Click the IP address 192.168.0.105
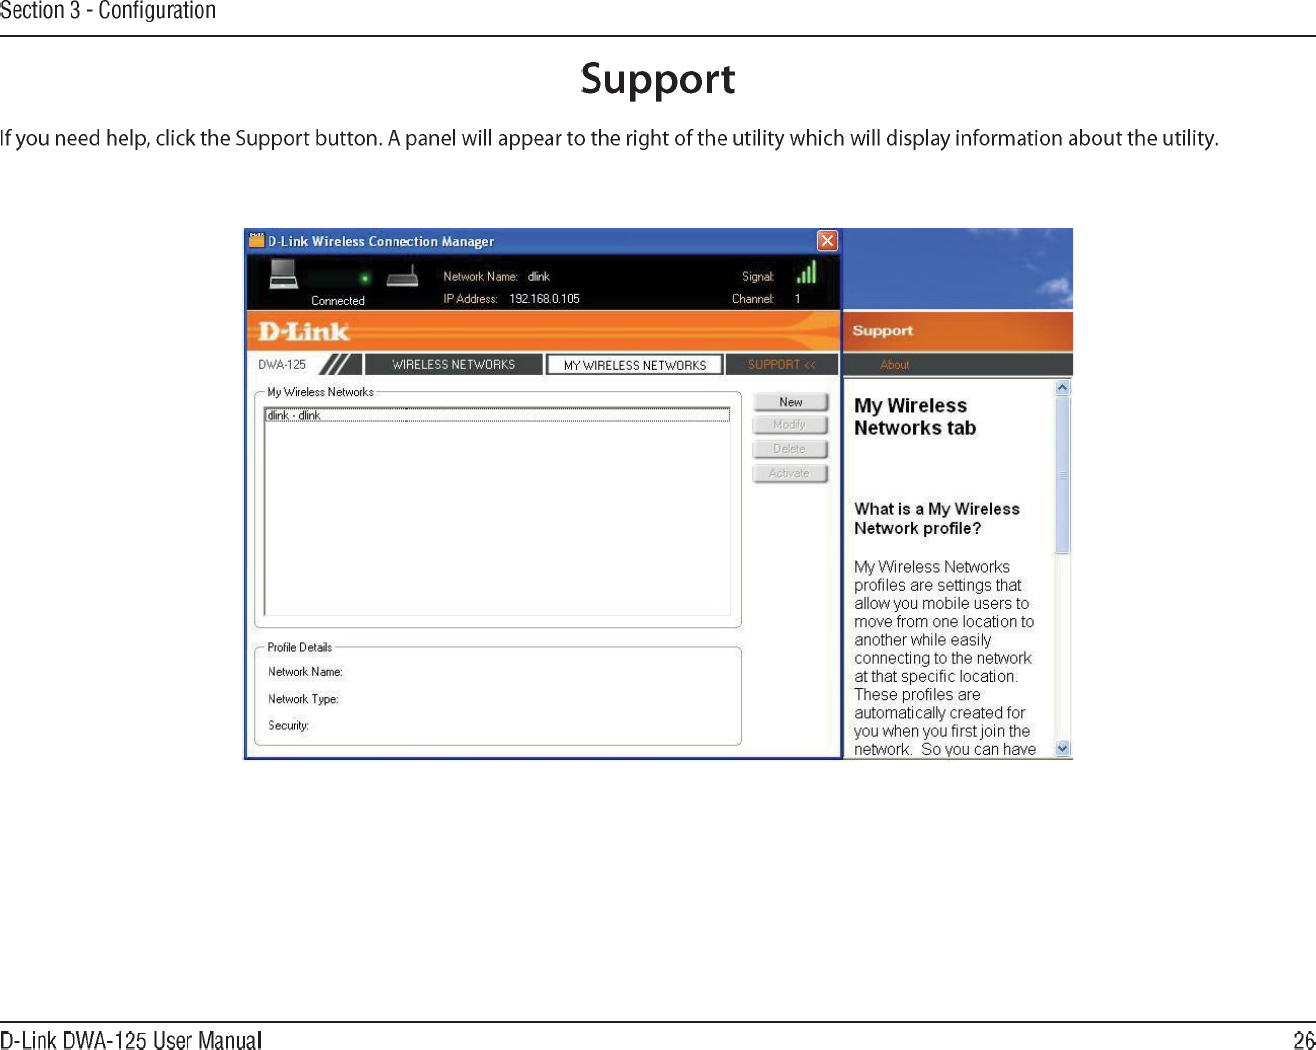Screen dimensions: 1316x1050 [x=544, y=299]
